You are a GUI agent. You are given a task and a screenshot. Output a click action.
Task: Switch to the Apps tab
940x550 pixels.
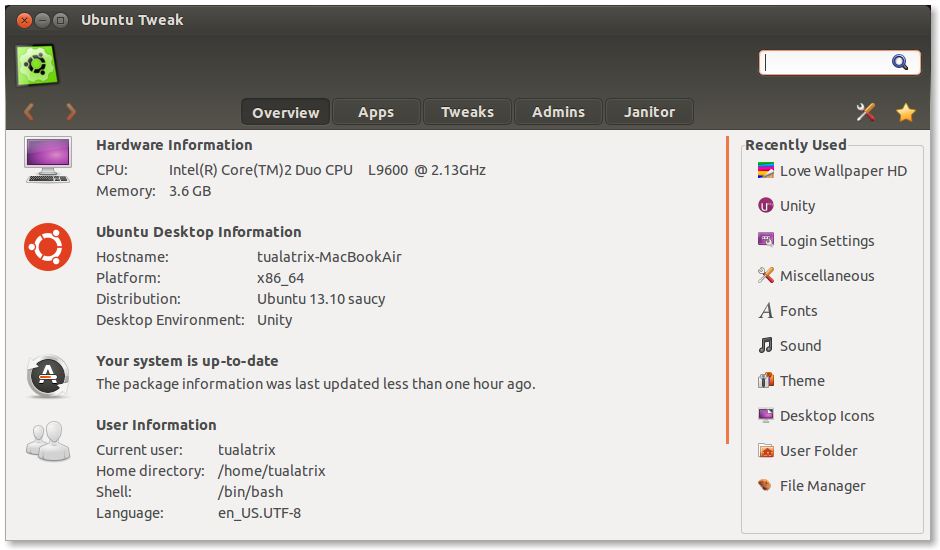point(376,112)
